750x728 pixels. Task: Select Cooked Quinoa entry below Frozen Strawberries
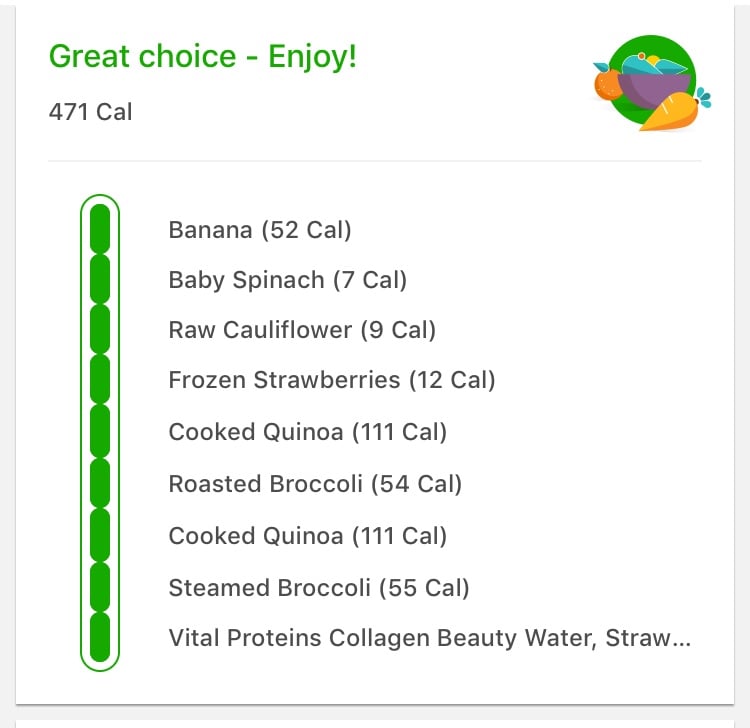click(307, 432)
